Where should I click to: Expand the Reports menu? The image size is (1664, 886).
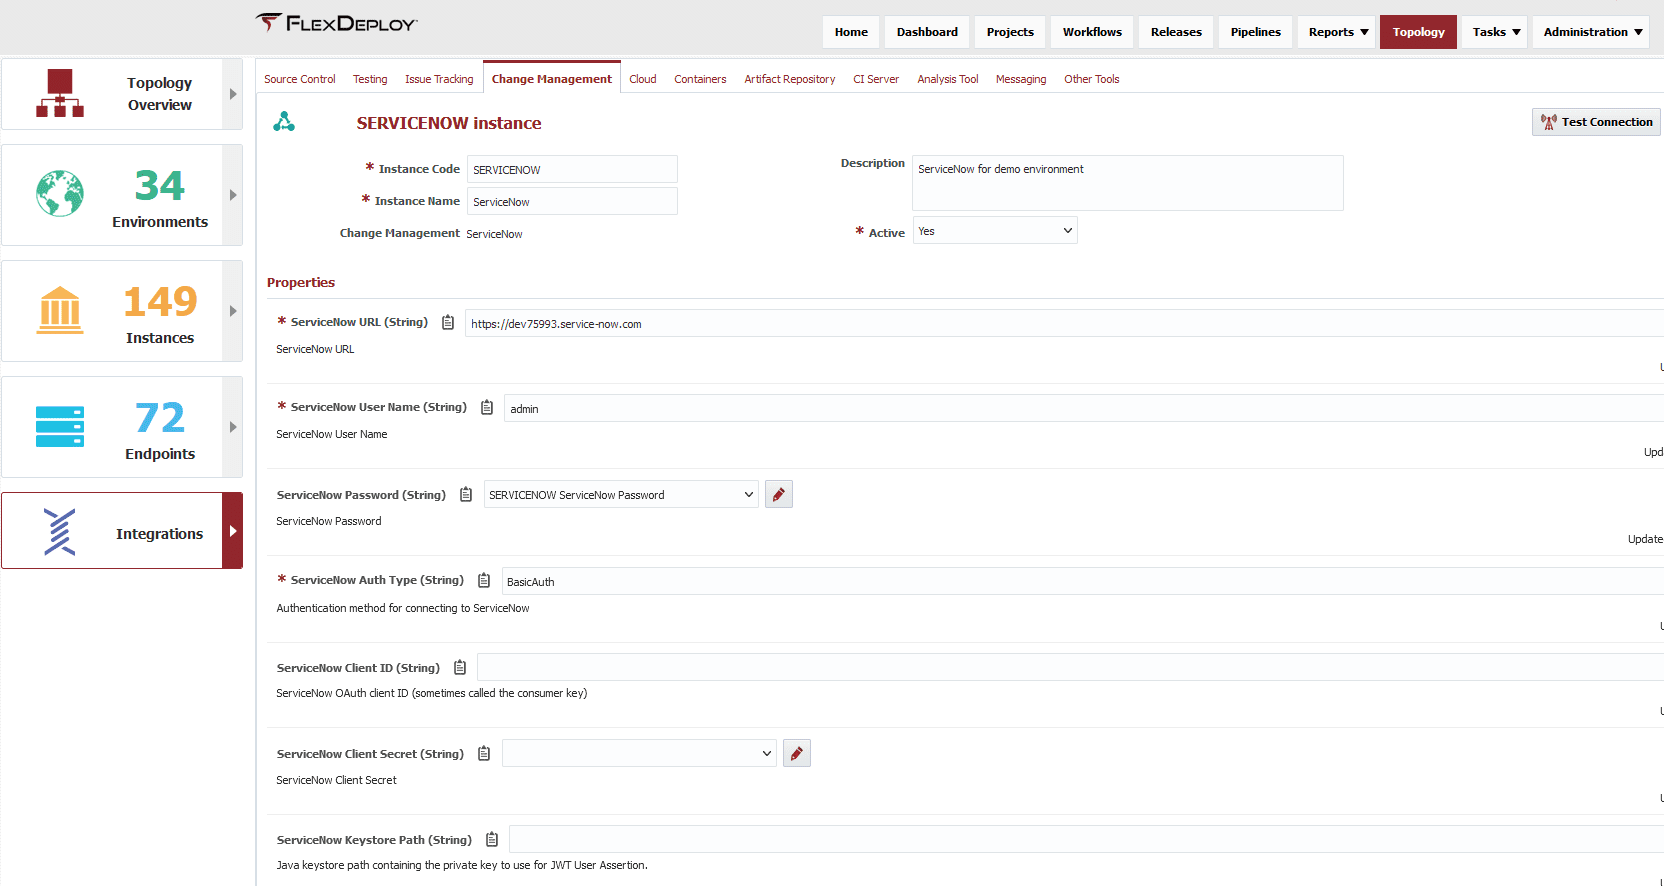pos(1338,32)
